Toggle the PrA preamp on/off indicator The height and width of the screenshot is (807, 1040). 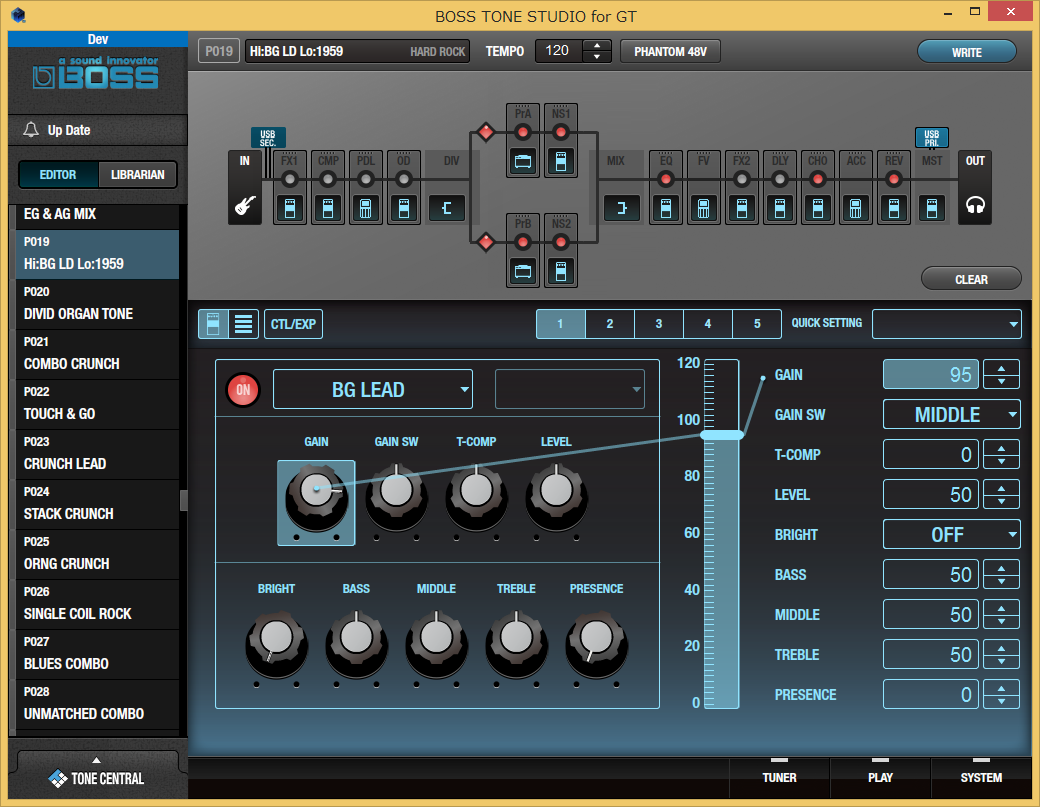click(523, 133)
